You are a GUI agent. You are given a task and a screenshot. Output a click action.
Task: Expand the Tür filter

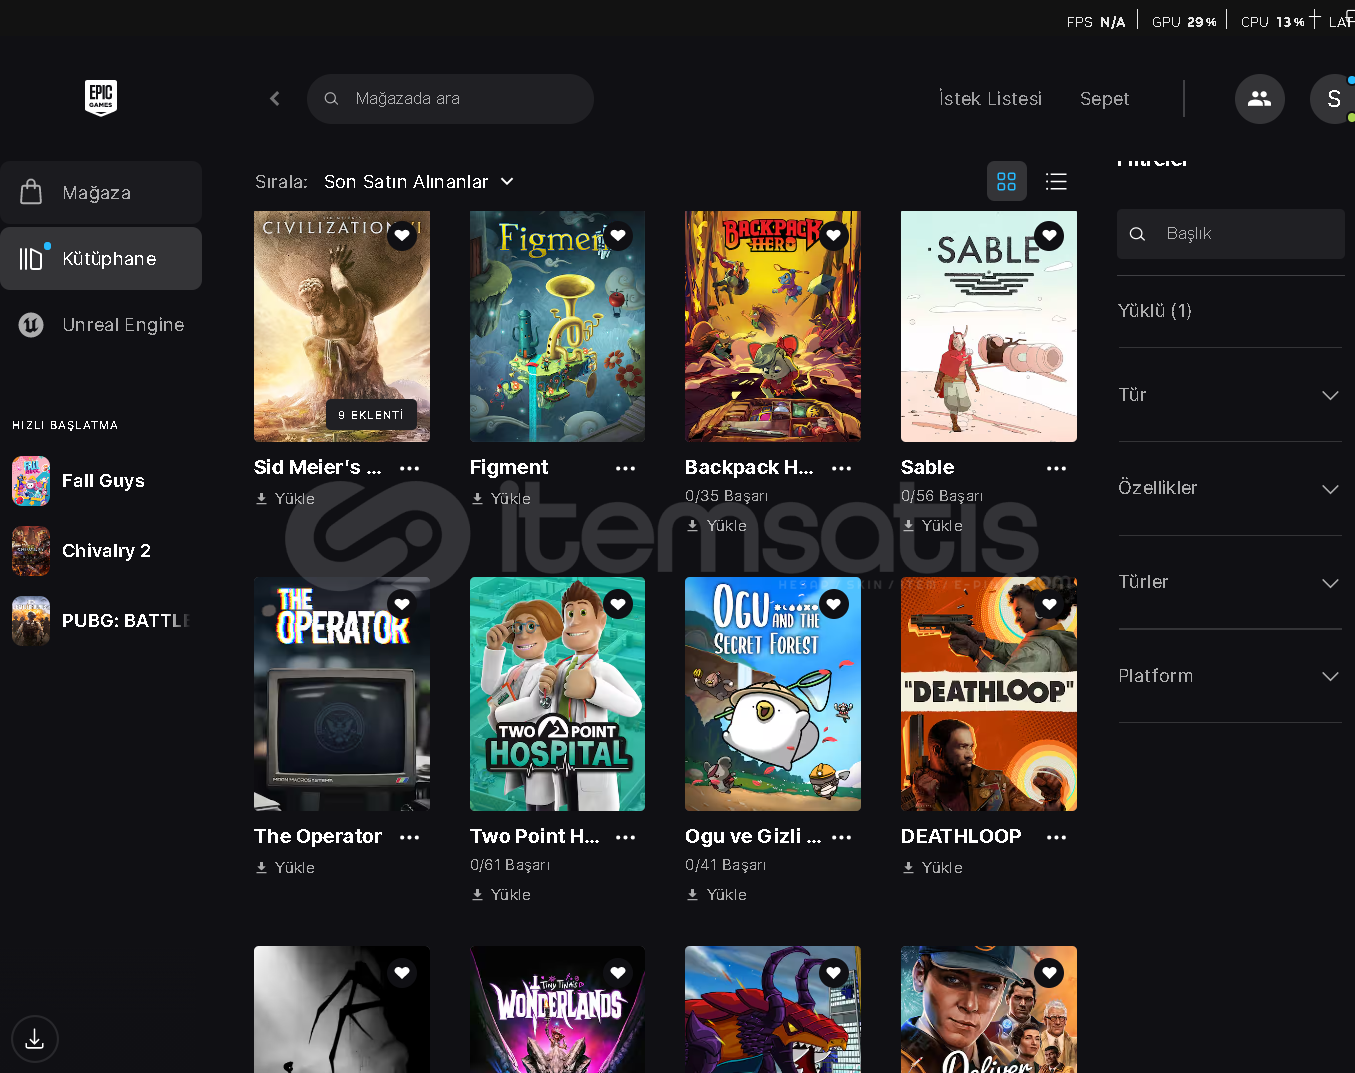point(1229,395)
